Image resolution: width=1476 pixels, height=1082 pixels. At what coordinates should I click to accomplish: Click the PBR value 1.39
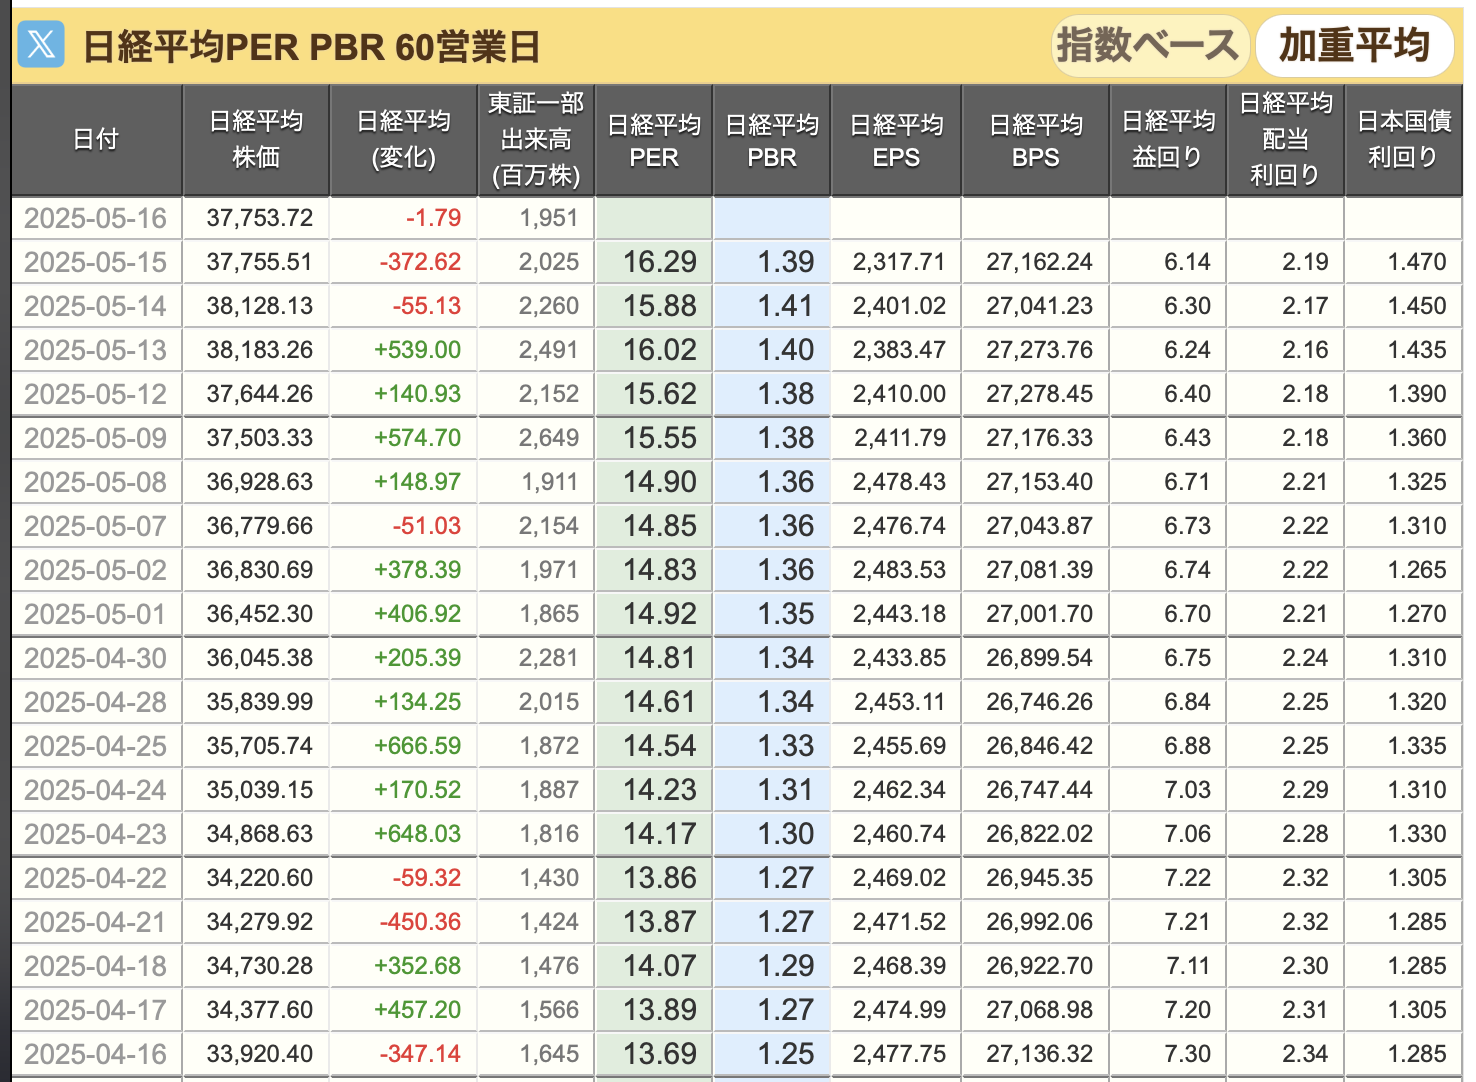(786, 262)
